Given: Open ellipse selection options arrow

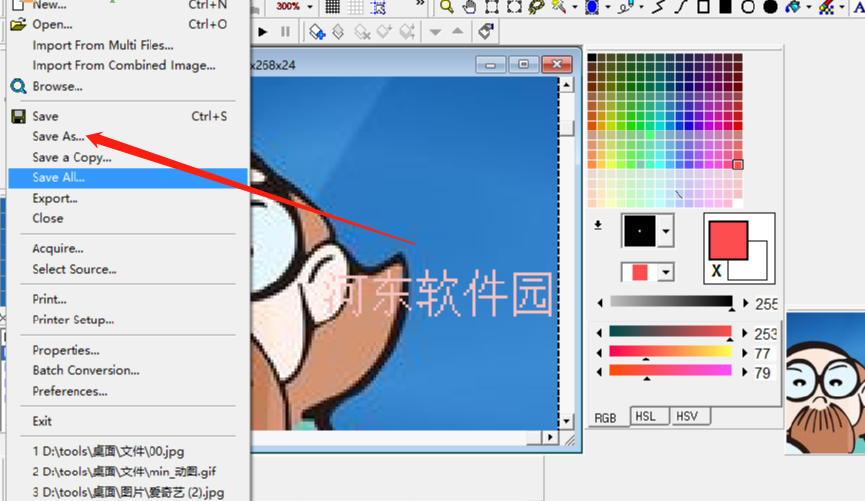Looking at the screenshot, I should pyautogui.click(x=607, y=7).
